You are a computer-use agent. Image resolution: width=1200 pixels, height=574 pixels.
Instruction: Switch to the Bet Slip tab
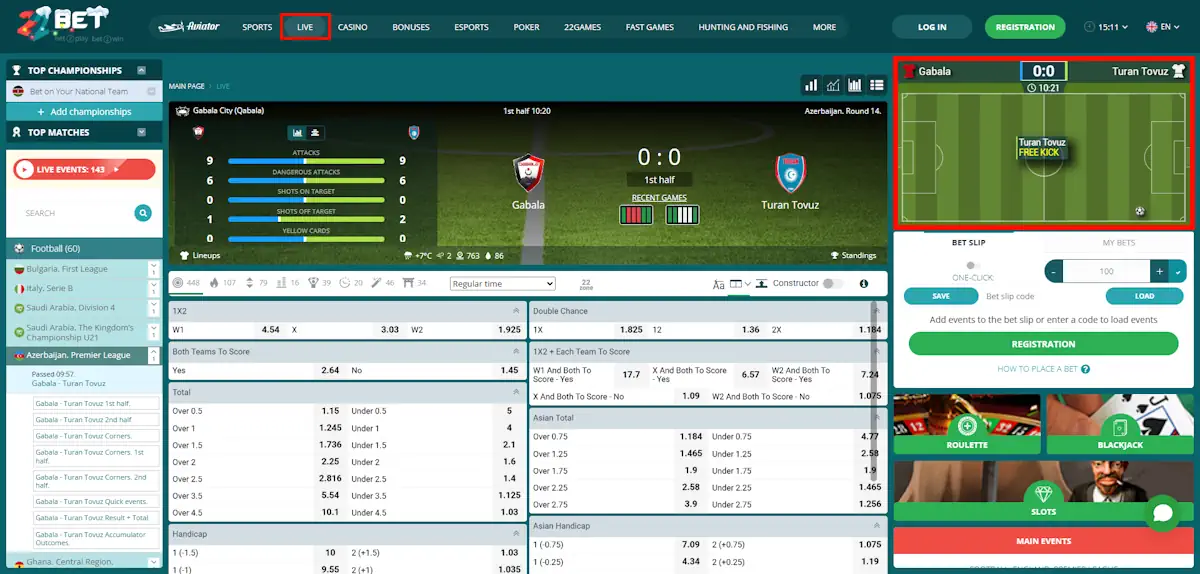pyautogui.click(x=967, y=243)
